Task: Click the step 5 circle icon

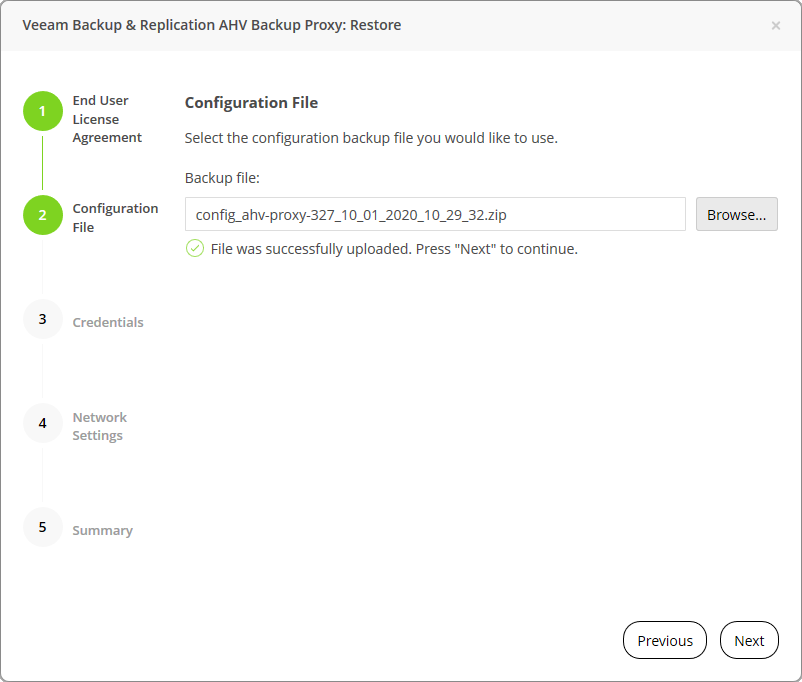Action: pyautogui.click(x=42, y=527)
